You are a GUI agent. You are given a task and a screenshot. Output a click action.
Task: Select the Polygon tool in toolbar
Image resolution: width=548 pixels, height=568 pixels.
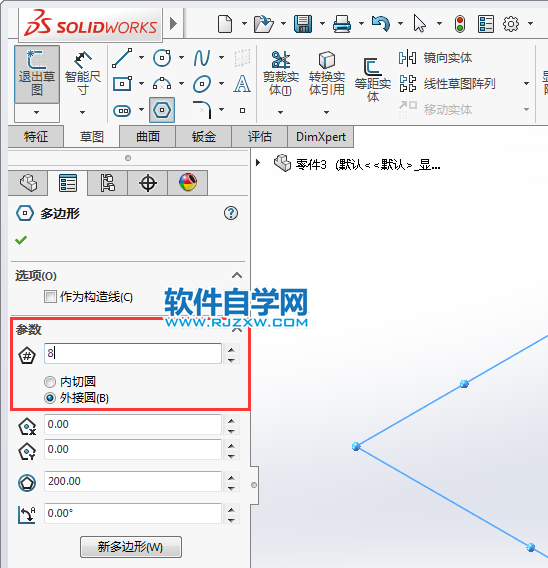[162, 110]
